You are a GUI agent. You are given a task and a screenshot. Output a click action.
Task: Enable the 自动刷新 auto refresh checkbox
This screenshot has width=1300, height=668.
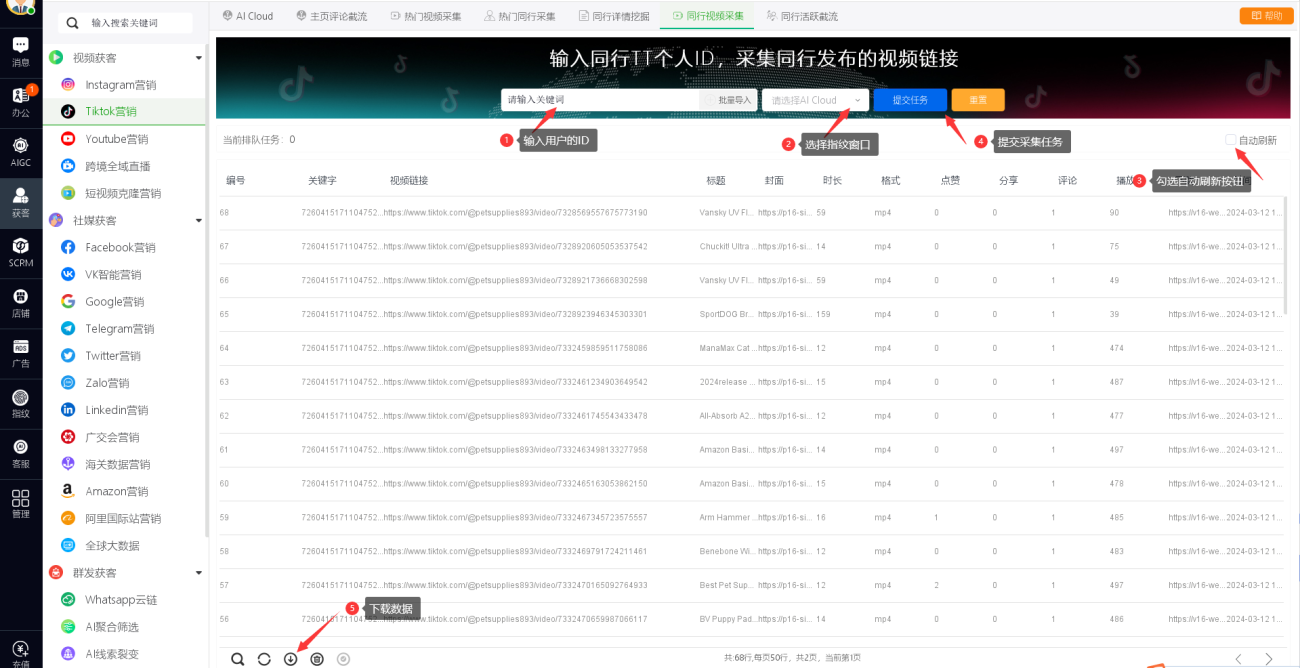coord(1231,140)
